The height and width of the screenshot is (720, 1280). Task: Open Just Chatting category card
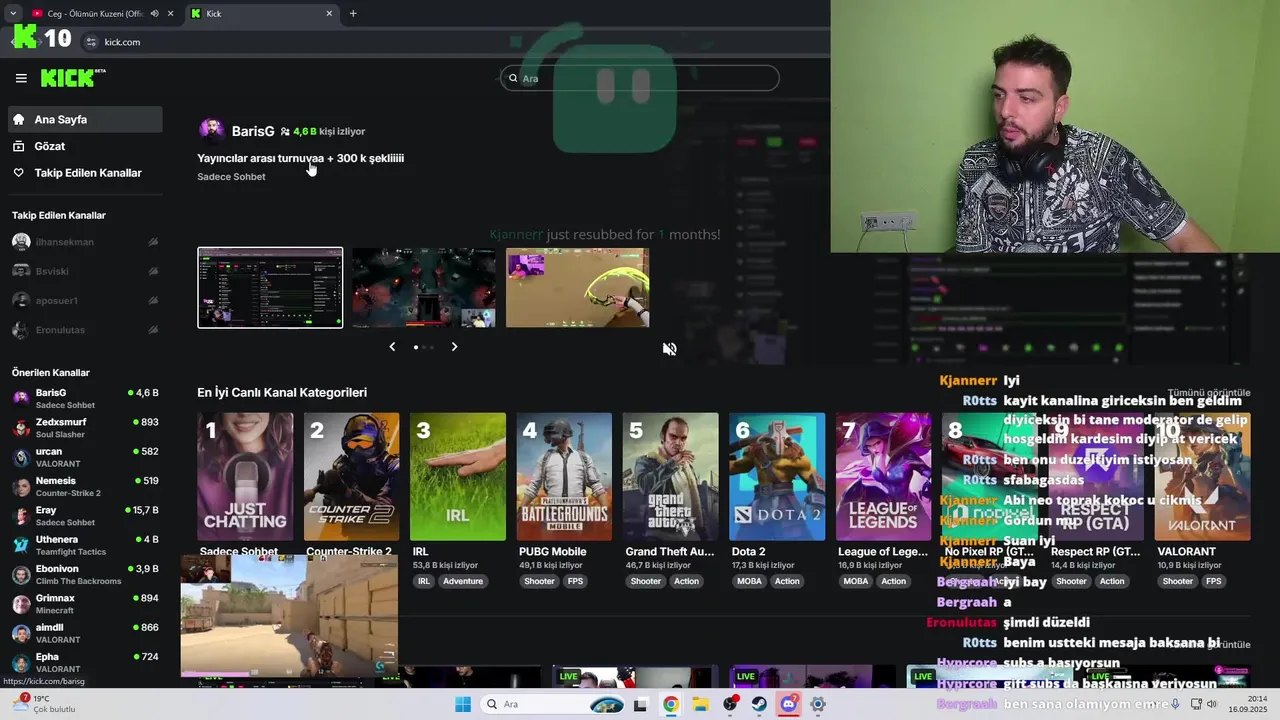tap(245, 477)
